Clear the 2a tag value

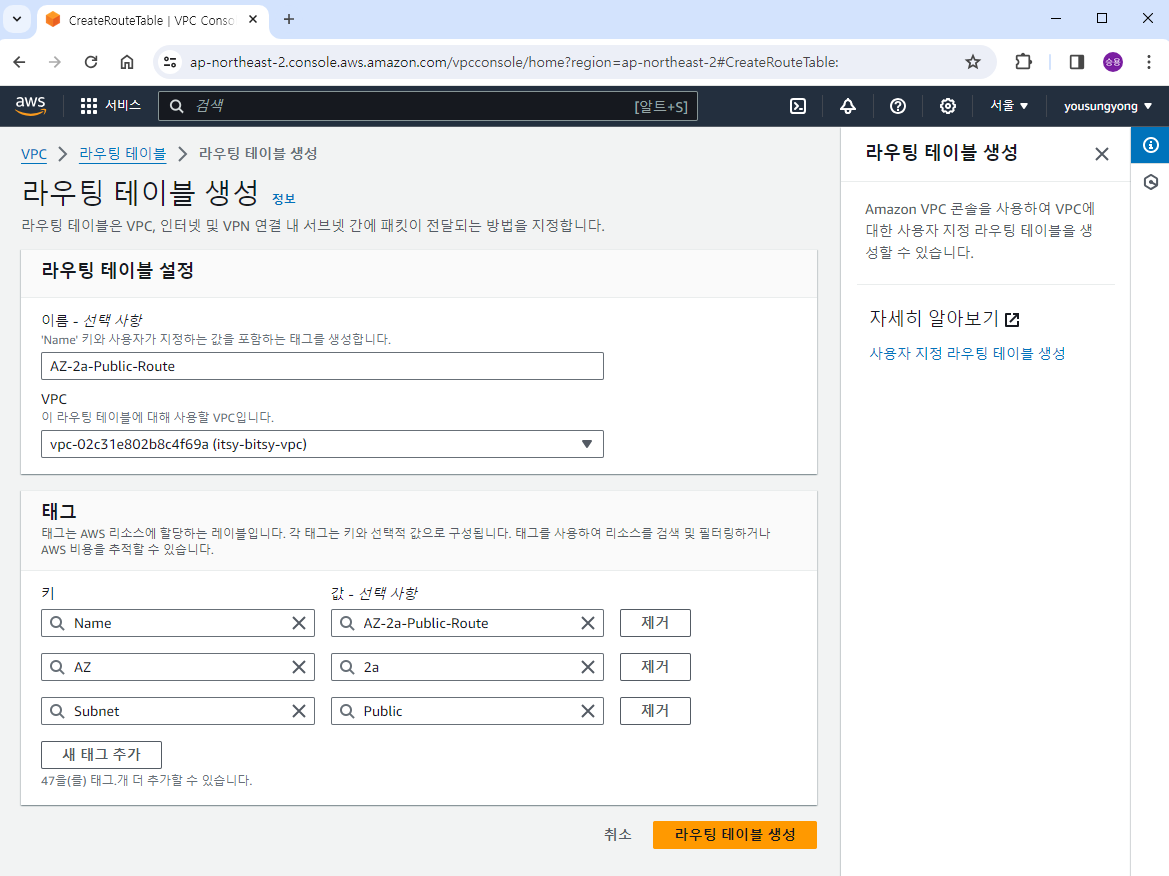(587, 667)
